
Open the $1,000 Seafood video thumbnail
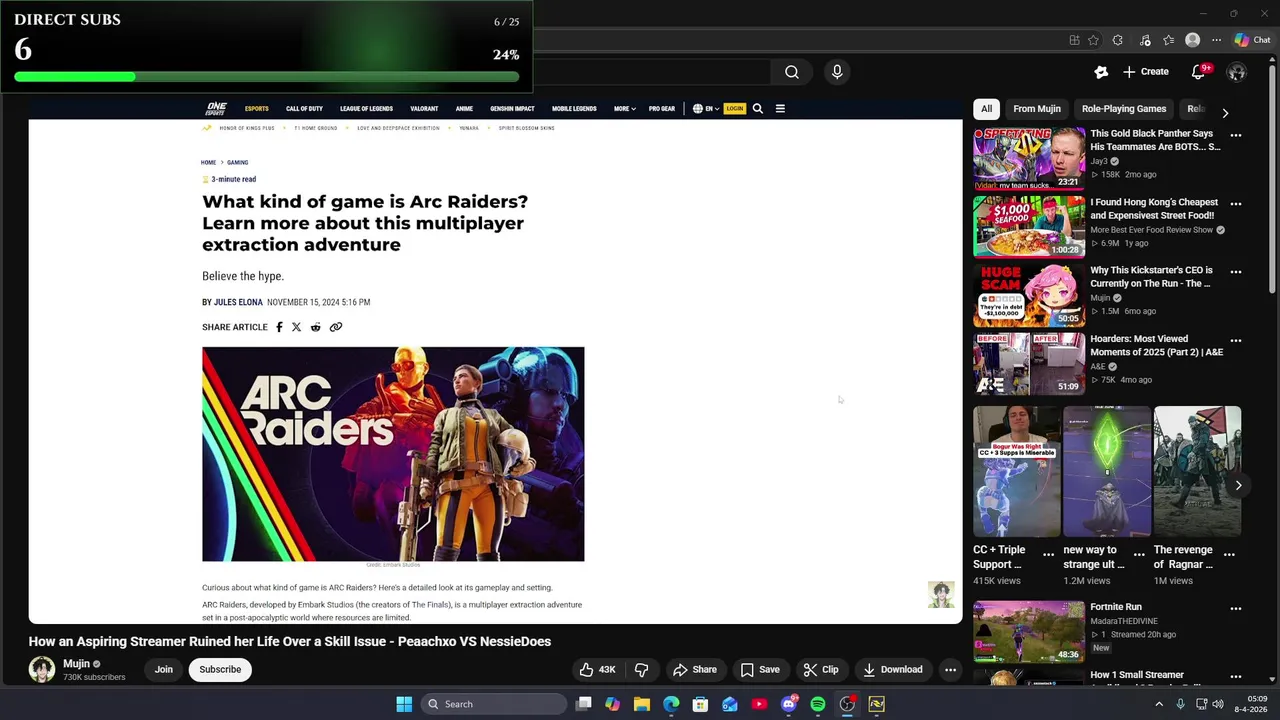(x=1029, y=227)
